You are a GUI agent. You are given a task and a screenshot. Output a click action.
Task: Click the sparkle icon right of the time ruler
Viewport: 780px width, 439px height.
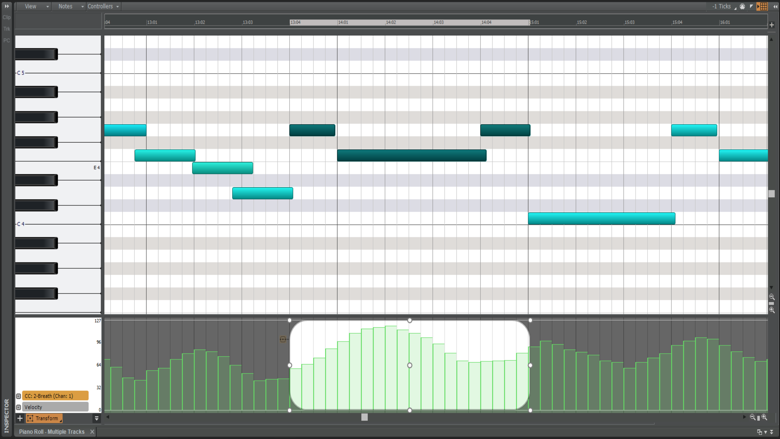772,24
